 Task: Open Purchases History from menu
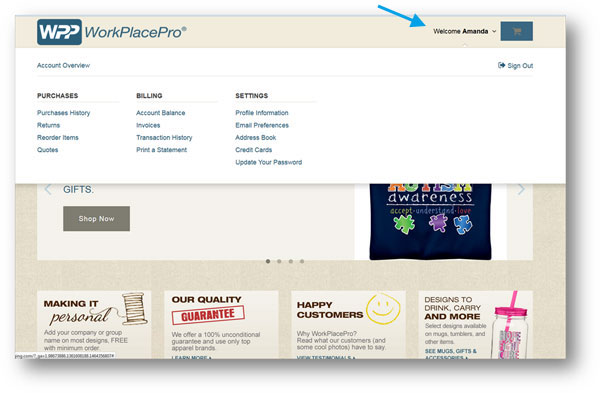pyautogui.click(x=64, y=113)
